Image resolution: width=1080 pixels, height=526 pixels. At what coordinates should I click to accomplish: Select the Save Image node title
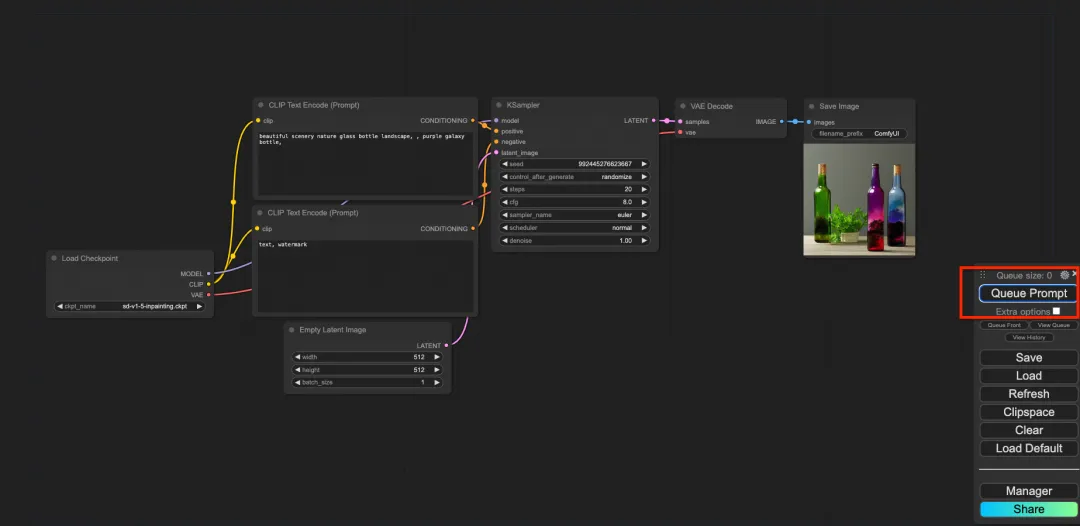coord(839,106)
